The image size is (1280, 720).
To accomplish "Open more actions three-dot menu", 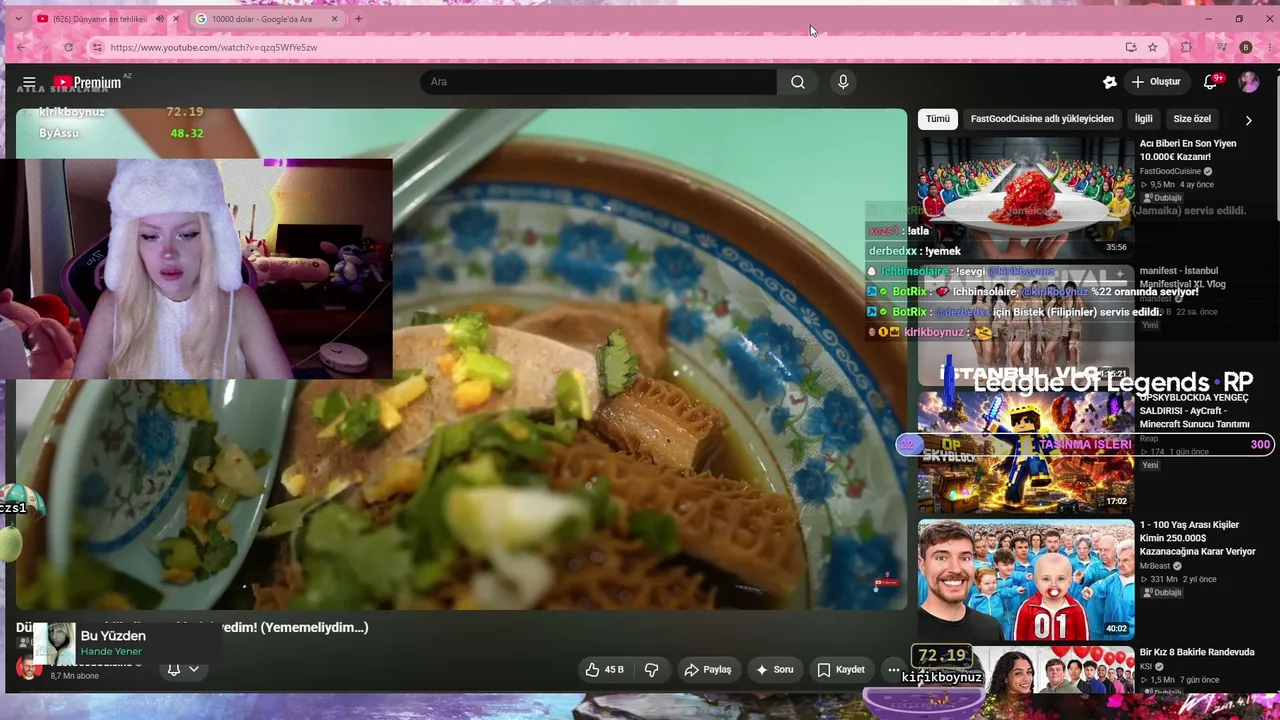I will coord(893,669).
